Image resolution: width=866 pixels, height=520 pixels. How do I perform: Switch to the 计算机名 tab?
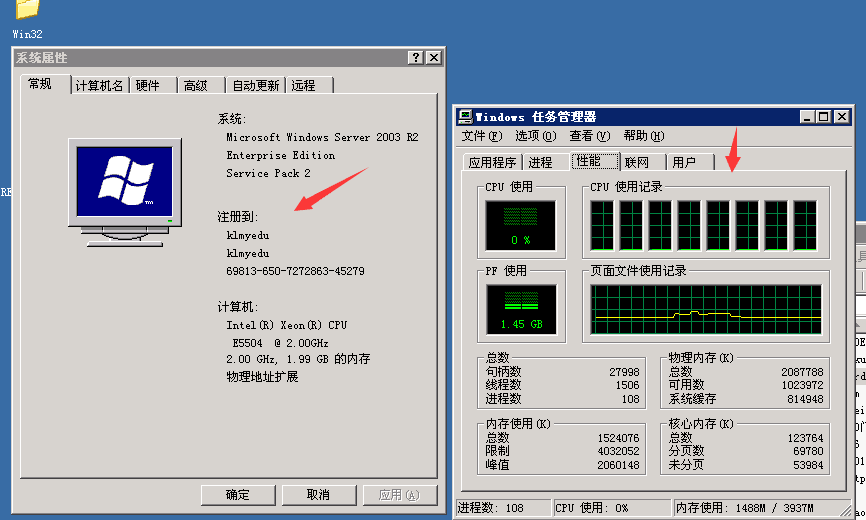click(100, 86)
